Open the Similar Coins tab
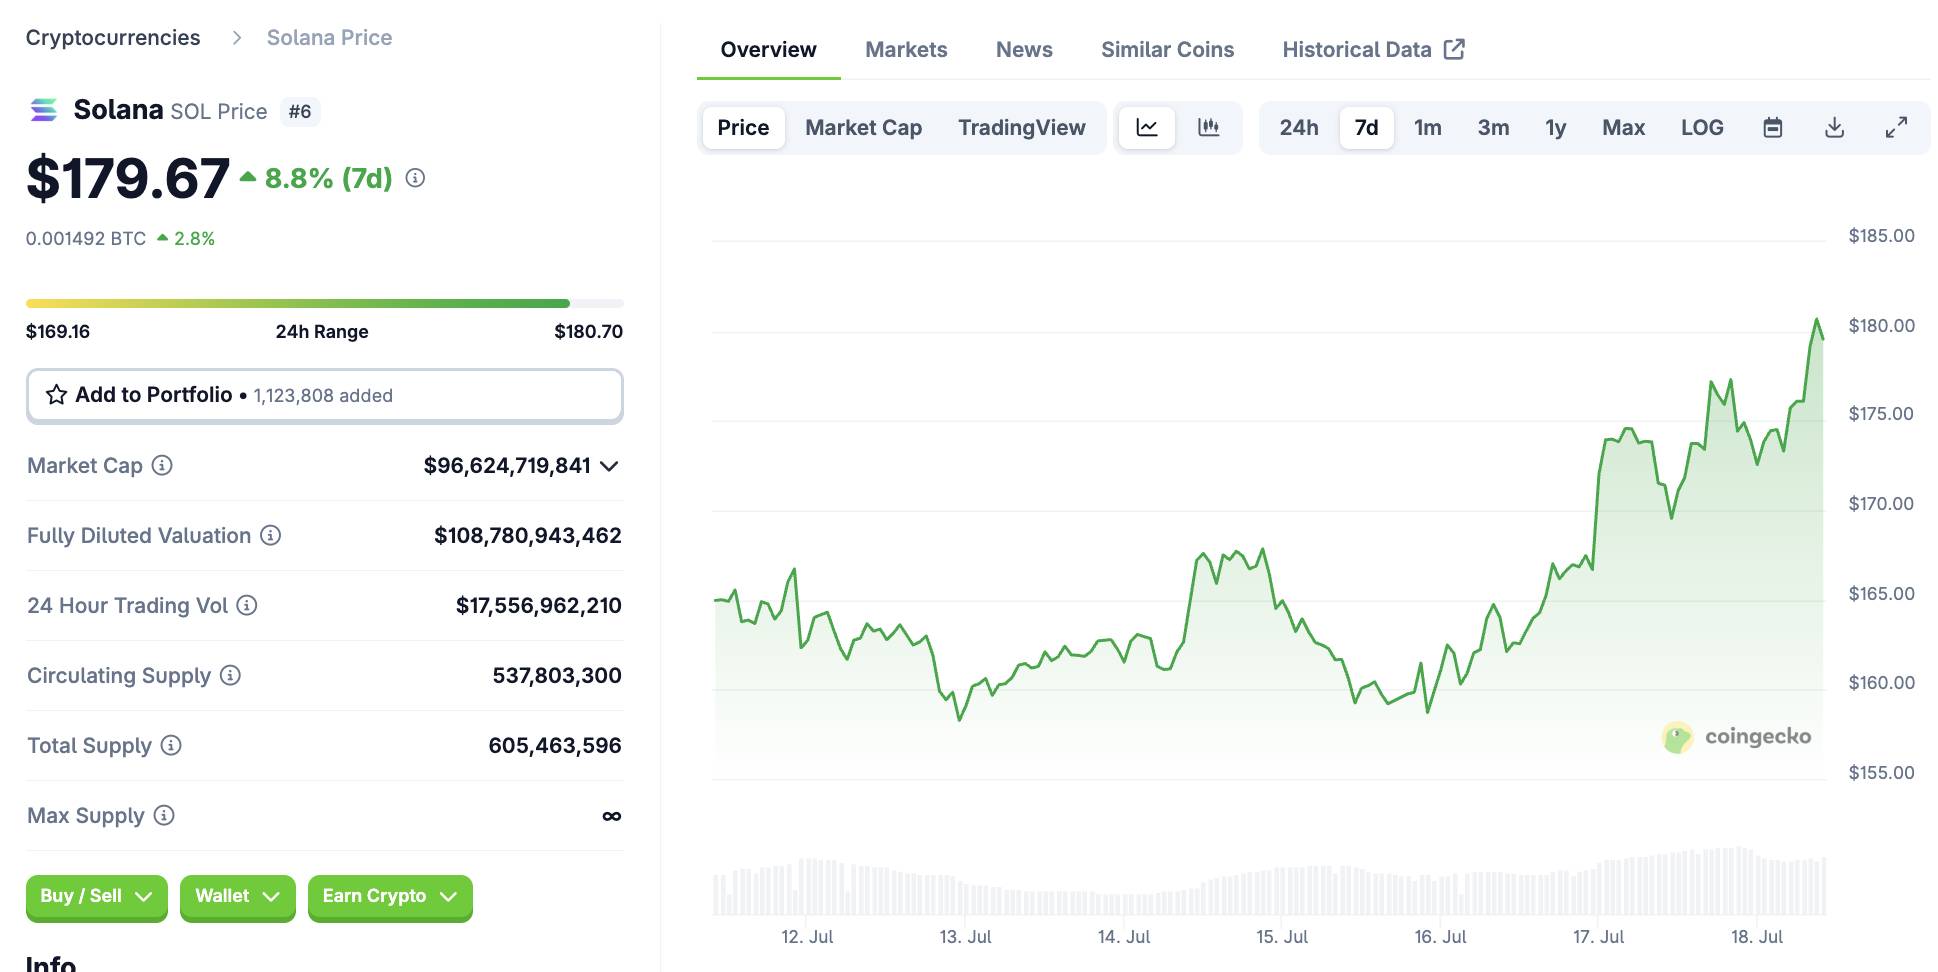Screen dimensions: 1938x972 1167,49
